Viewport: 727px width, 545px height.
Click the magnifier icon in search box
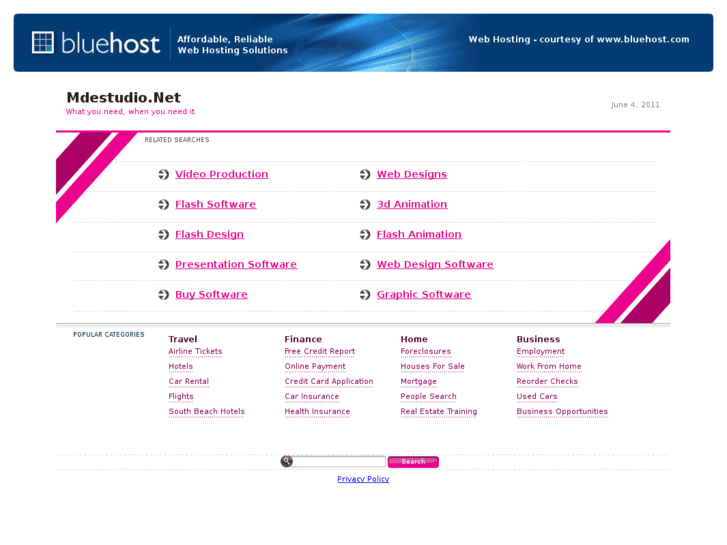coord(287,461)
